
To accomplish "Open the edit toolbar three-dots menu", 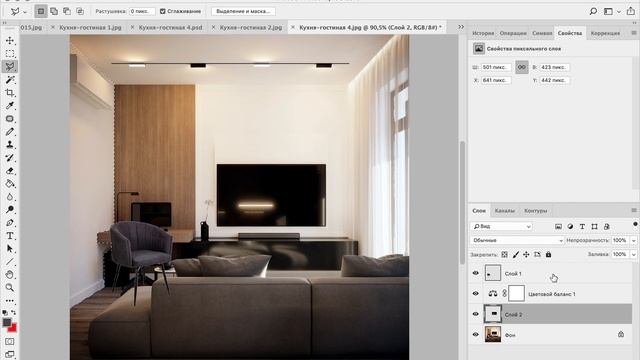I will coord(10,301).
